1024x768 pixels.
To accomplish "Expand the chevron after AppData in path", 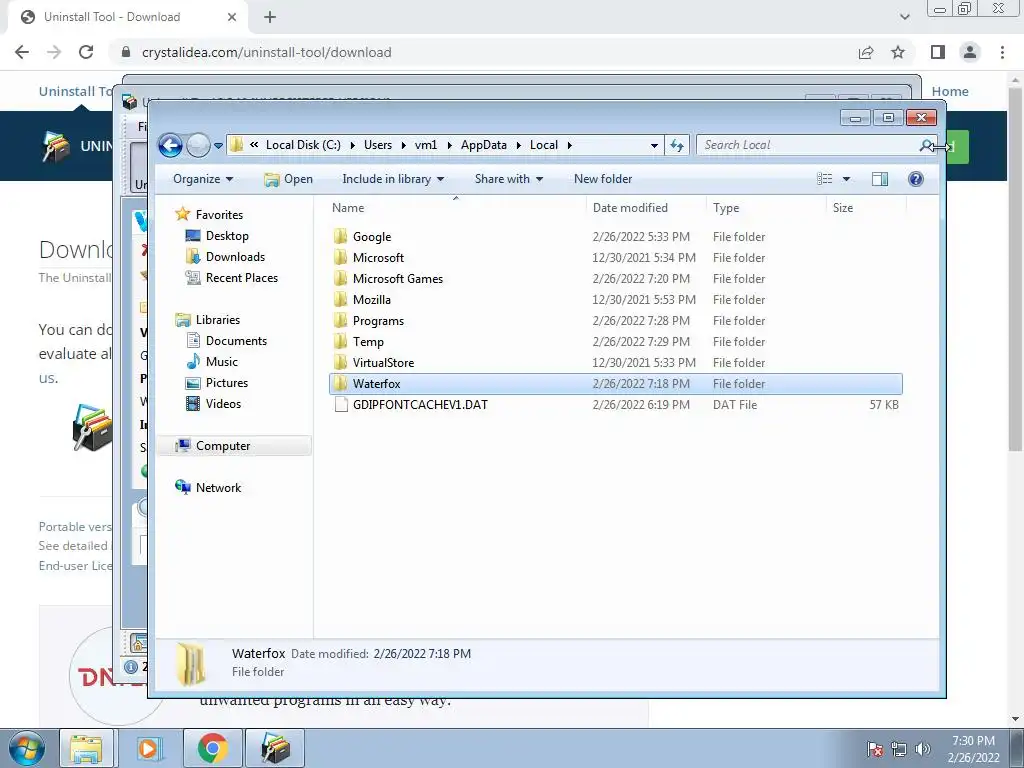I will pyautogui.click(x=519, y=145).
